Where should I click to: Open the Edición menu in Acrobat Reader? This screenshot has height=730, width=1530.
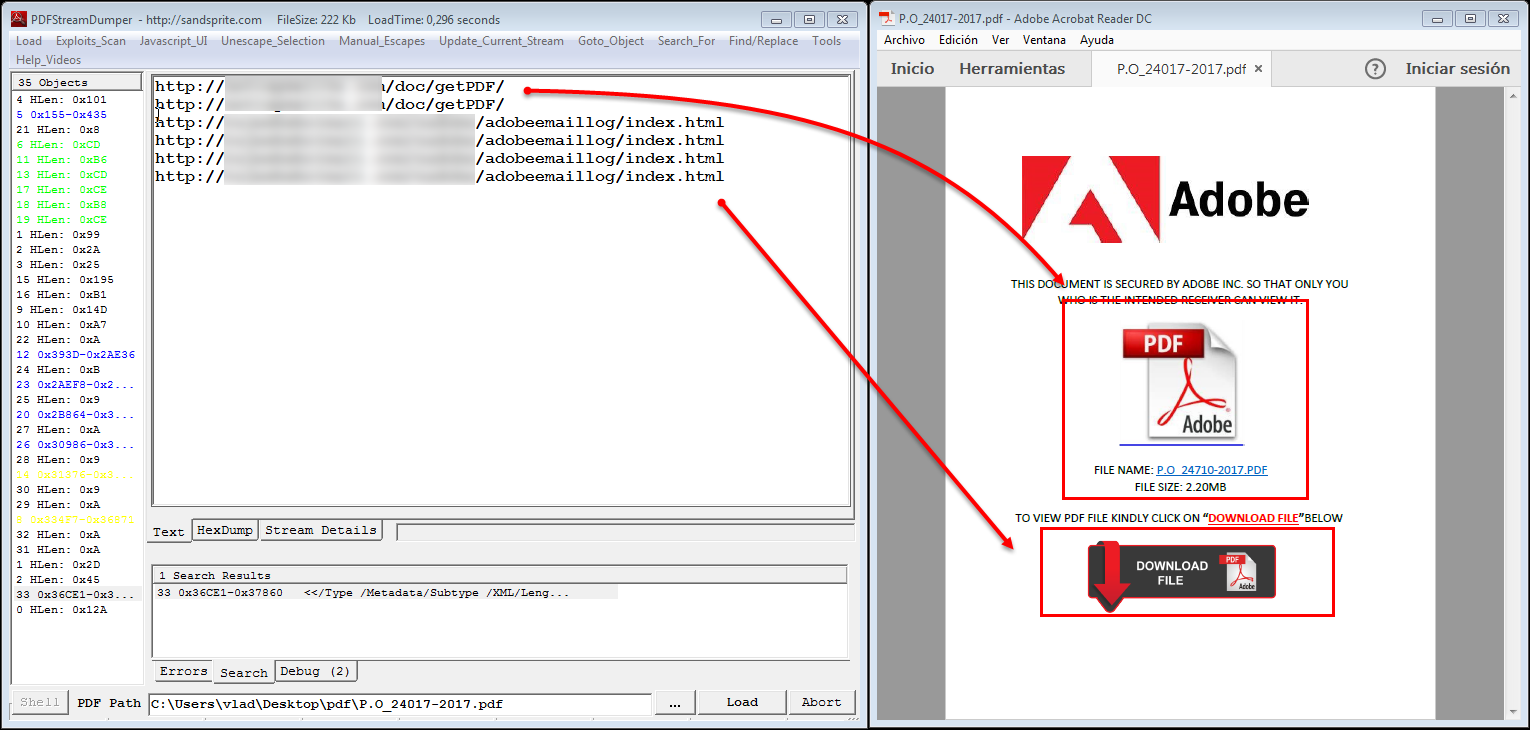tap(958, 40)
